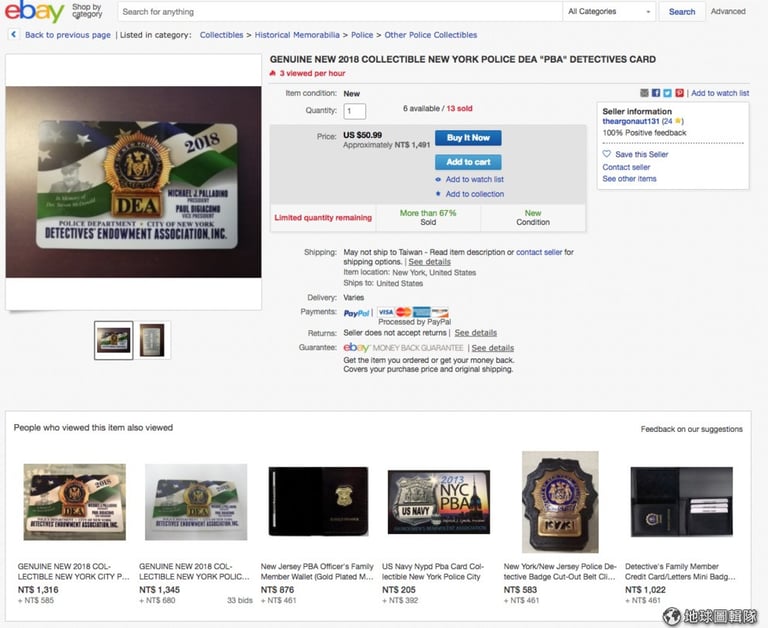Expand the Shop by category menu

click(87, 11)
